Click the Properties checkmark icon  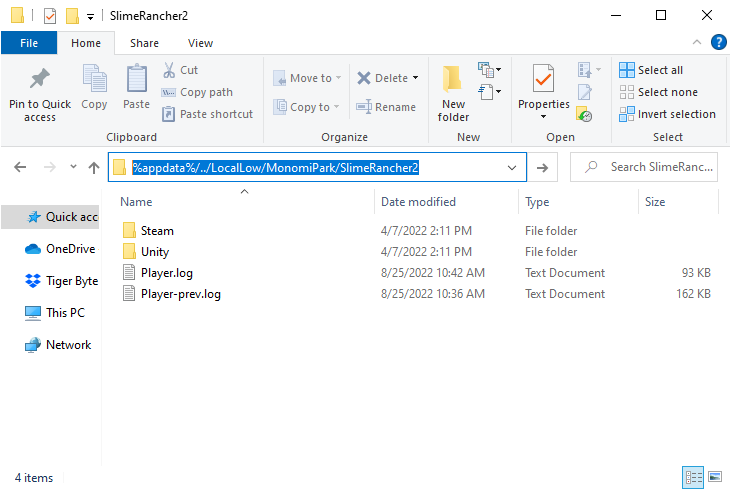(544, 78)
